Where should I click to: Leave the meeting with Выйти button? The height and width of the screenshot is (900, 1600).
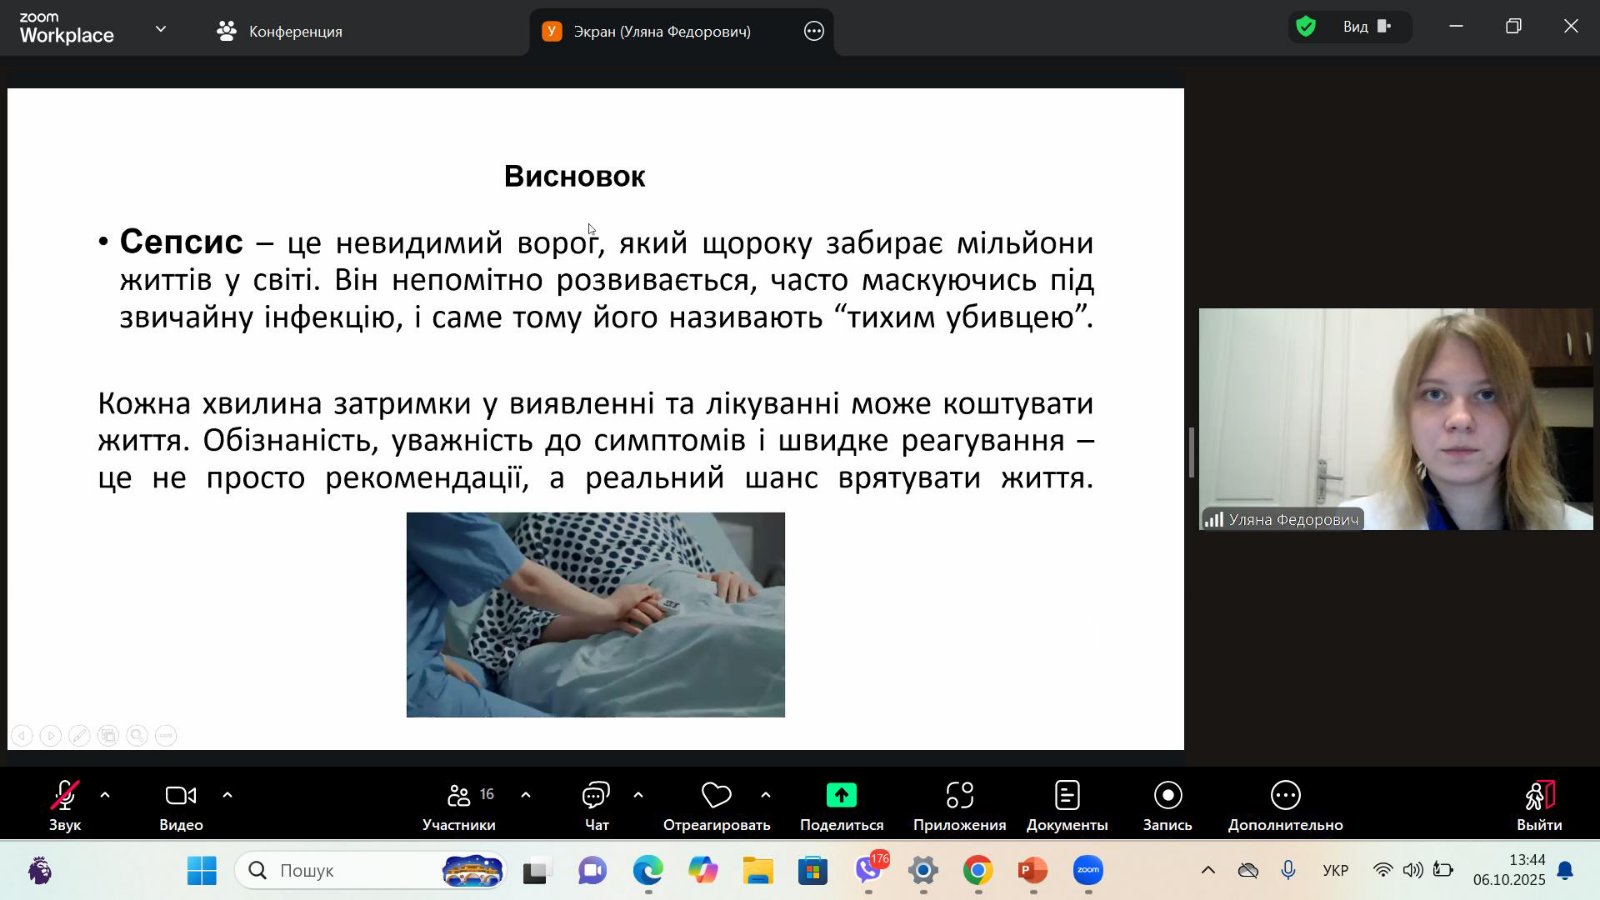(x=1539, y=804)
